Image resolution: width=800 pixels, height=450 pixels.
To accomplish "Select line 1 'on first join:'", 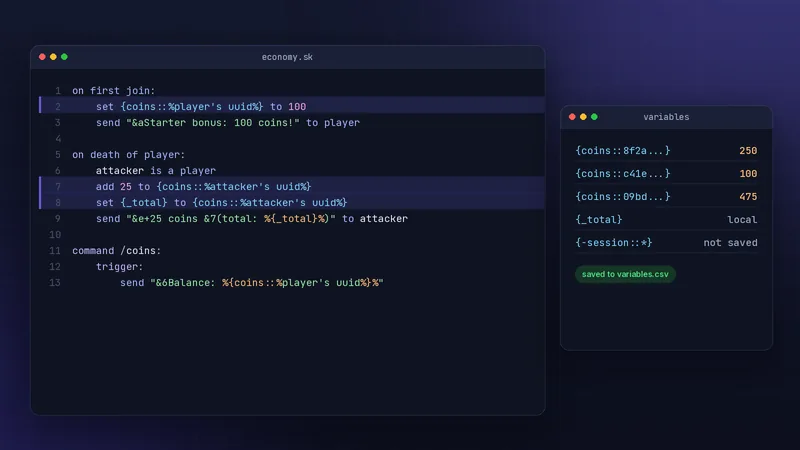I will 113,91.
